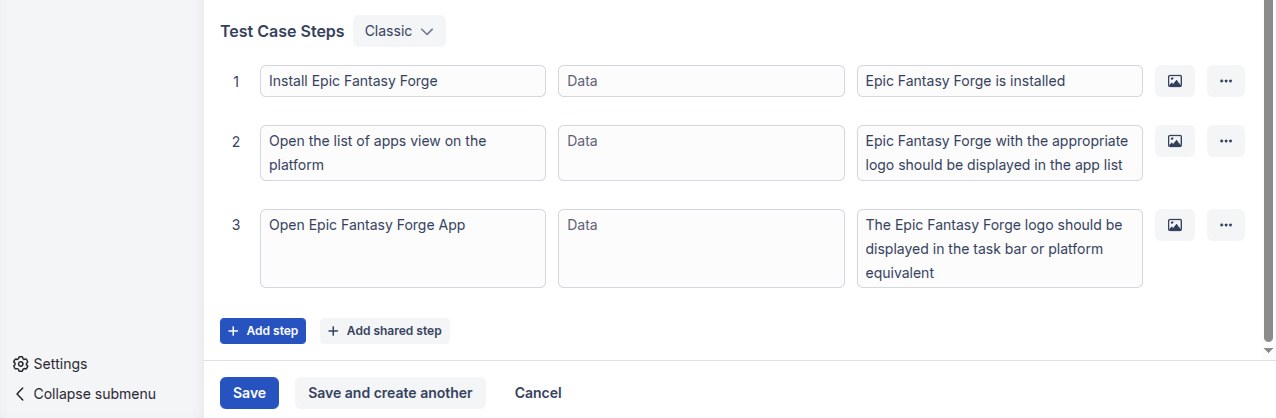1276x418 pixels.
Task: Add a shared step
Action: (385, 331)
